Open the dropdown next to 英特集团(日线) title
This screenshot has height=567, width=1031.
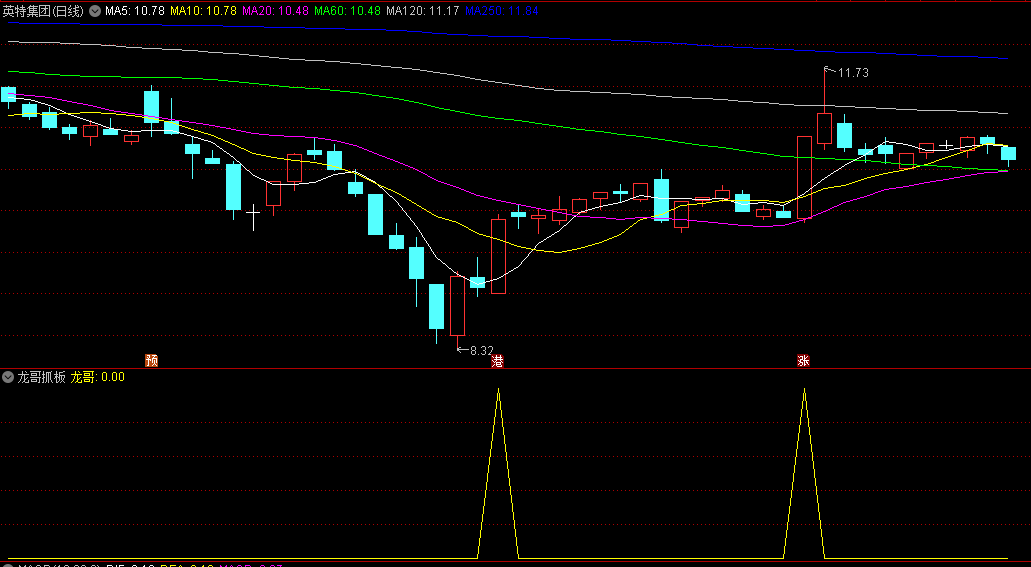coord(95,11)
